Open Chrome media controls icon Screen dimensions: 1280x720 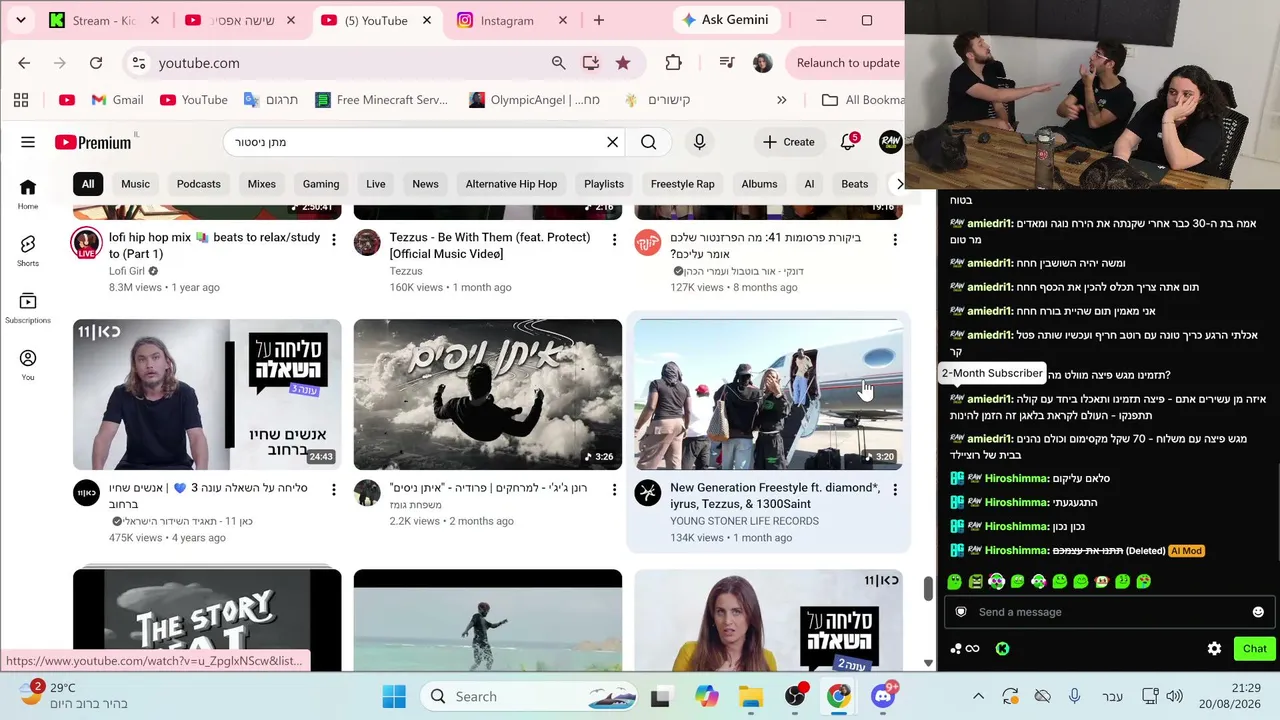pyautogui.click(x=727, y=63)
